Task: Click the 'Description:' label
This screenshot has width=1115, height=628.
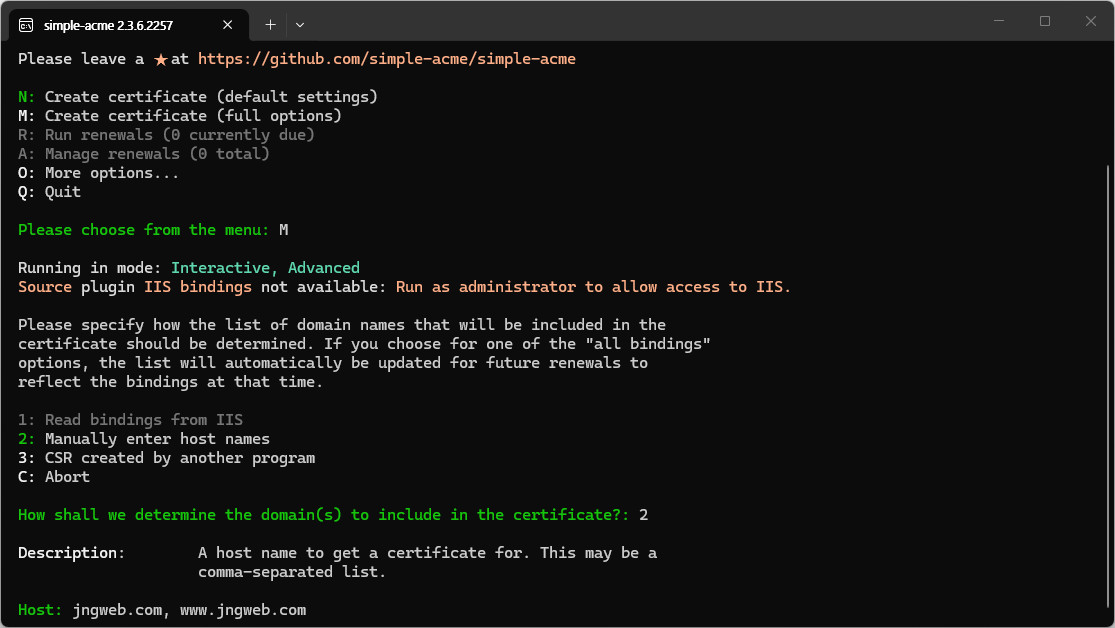Action: [x=71, y=553]
